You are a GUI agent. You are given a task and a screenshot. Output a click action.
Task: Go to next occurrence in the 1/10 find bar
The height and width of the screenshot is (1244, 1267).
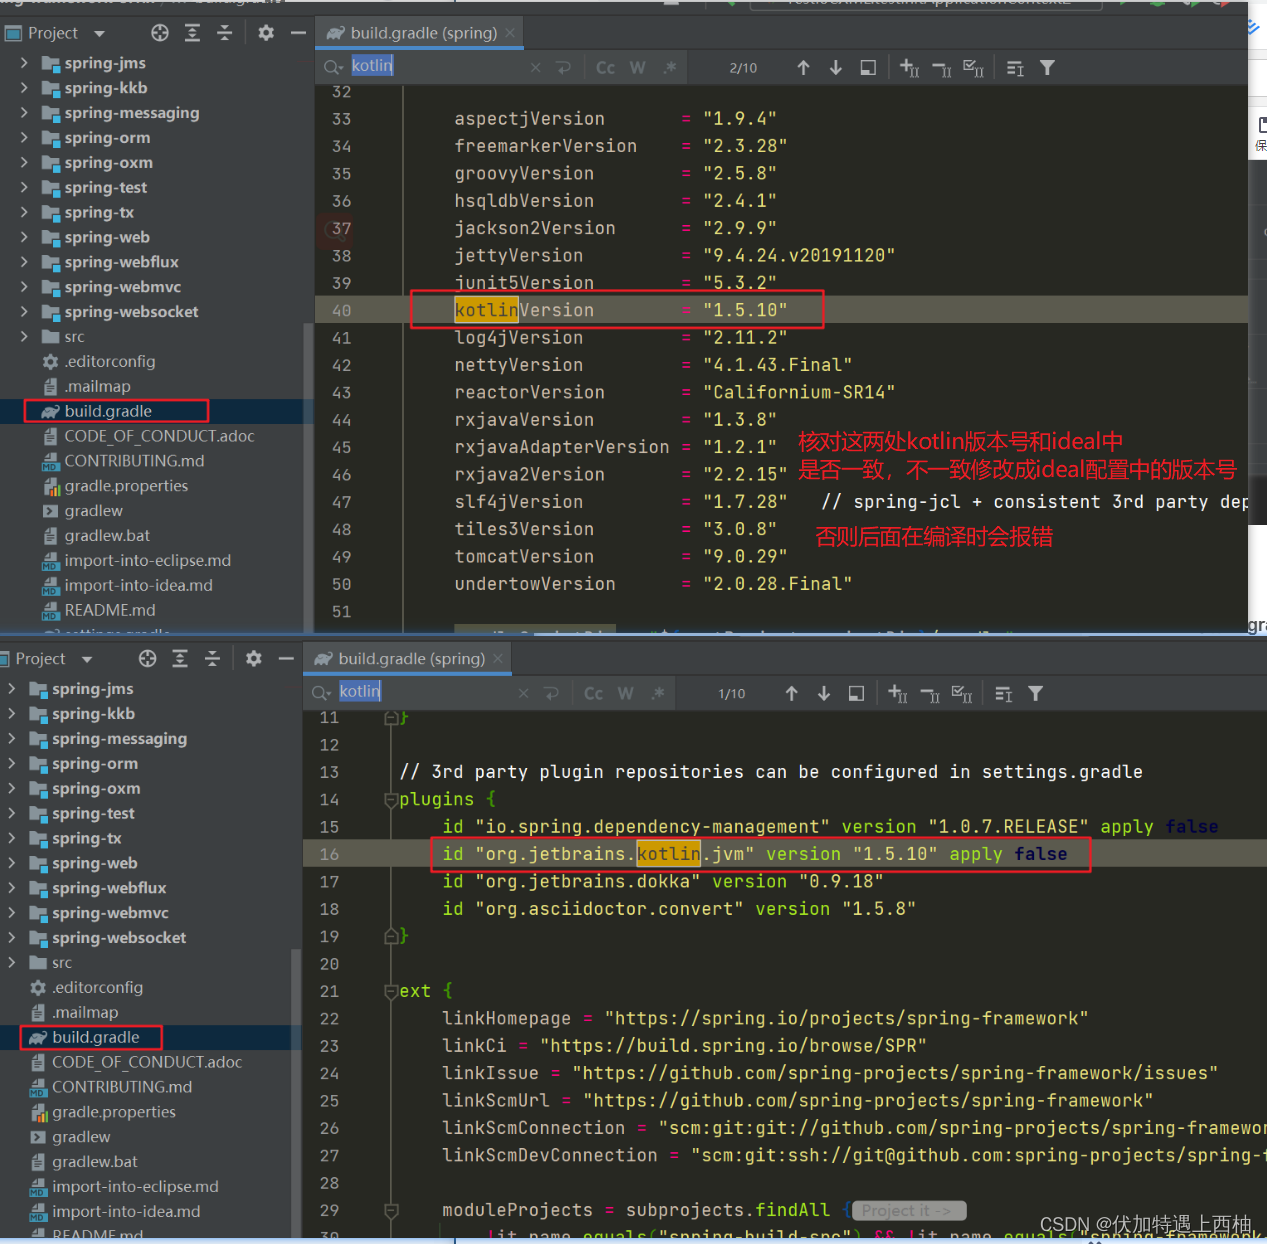[823, 693]
